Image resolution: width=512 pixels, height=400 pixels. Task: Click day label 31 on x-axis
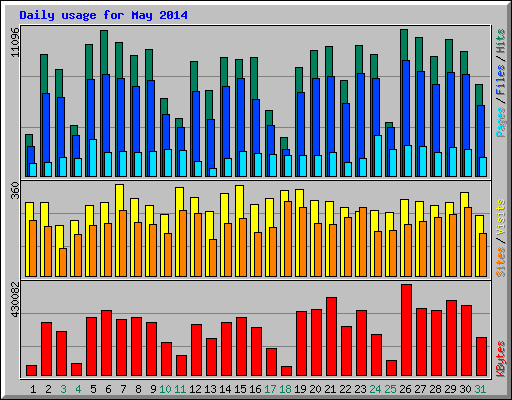click(480, 389)
